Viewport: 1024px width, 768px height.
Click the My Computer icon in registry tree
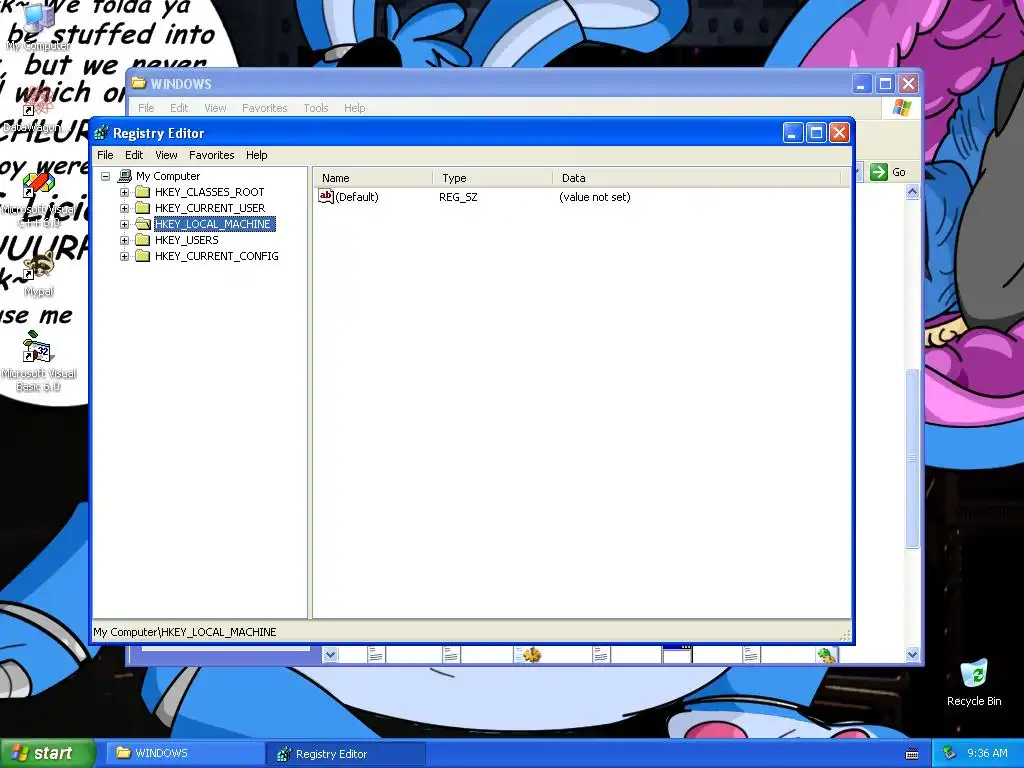pos(125,176)
